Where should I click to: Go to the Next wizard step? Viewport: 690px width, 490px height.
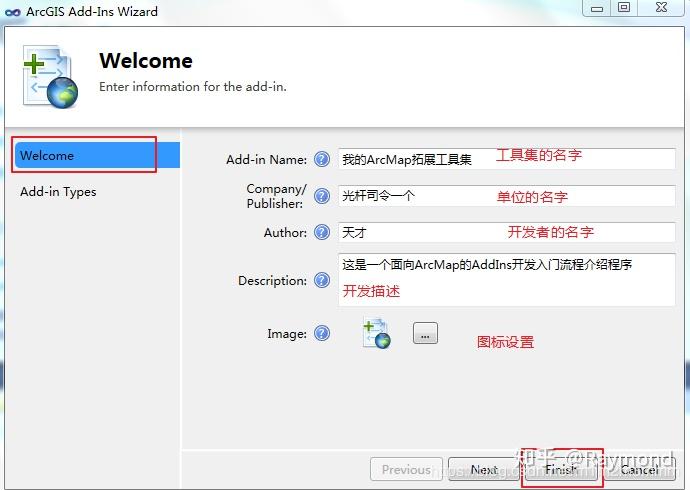coord(484,469)
